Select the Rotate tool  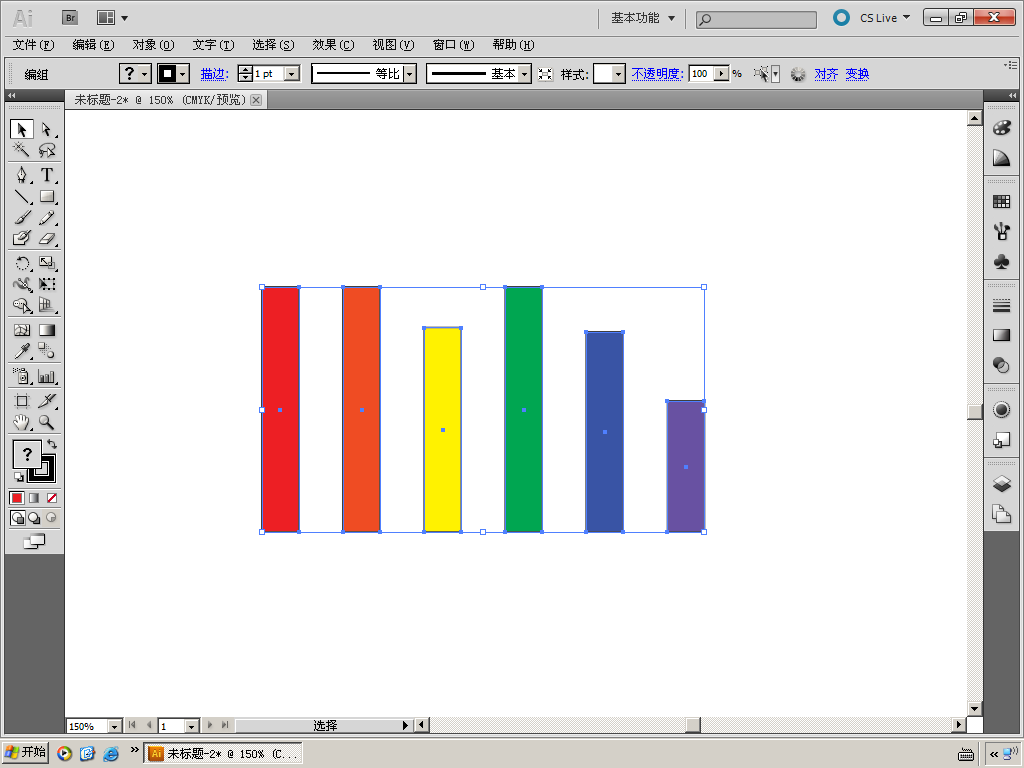[x=22, y=263]
